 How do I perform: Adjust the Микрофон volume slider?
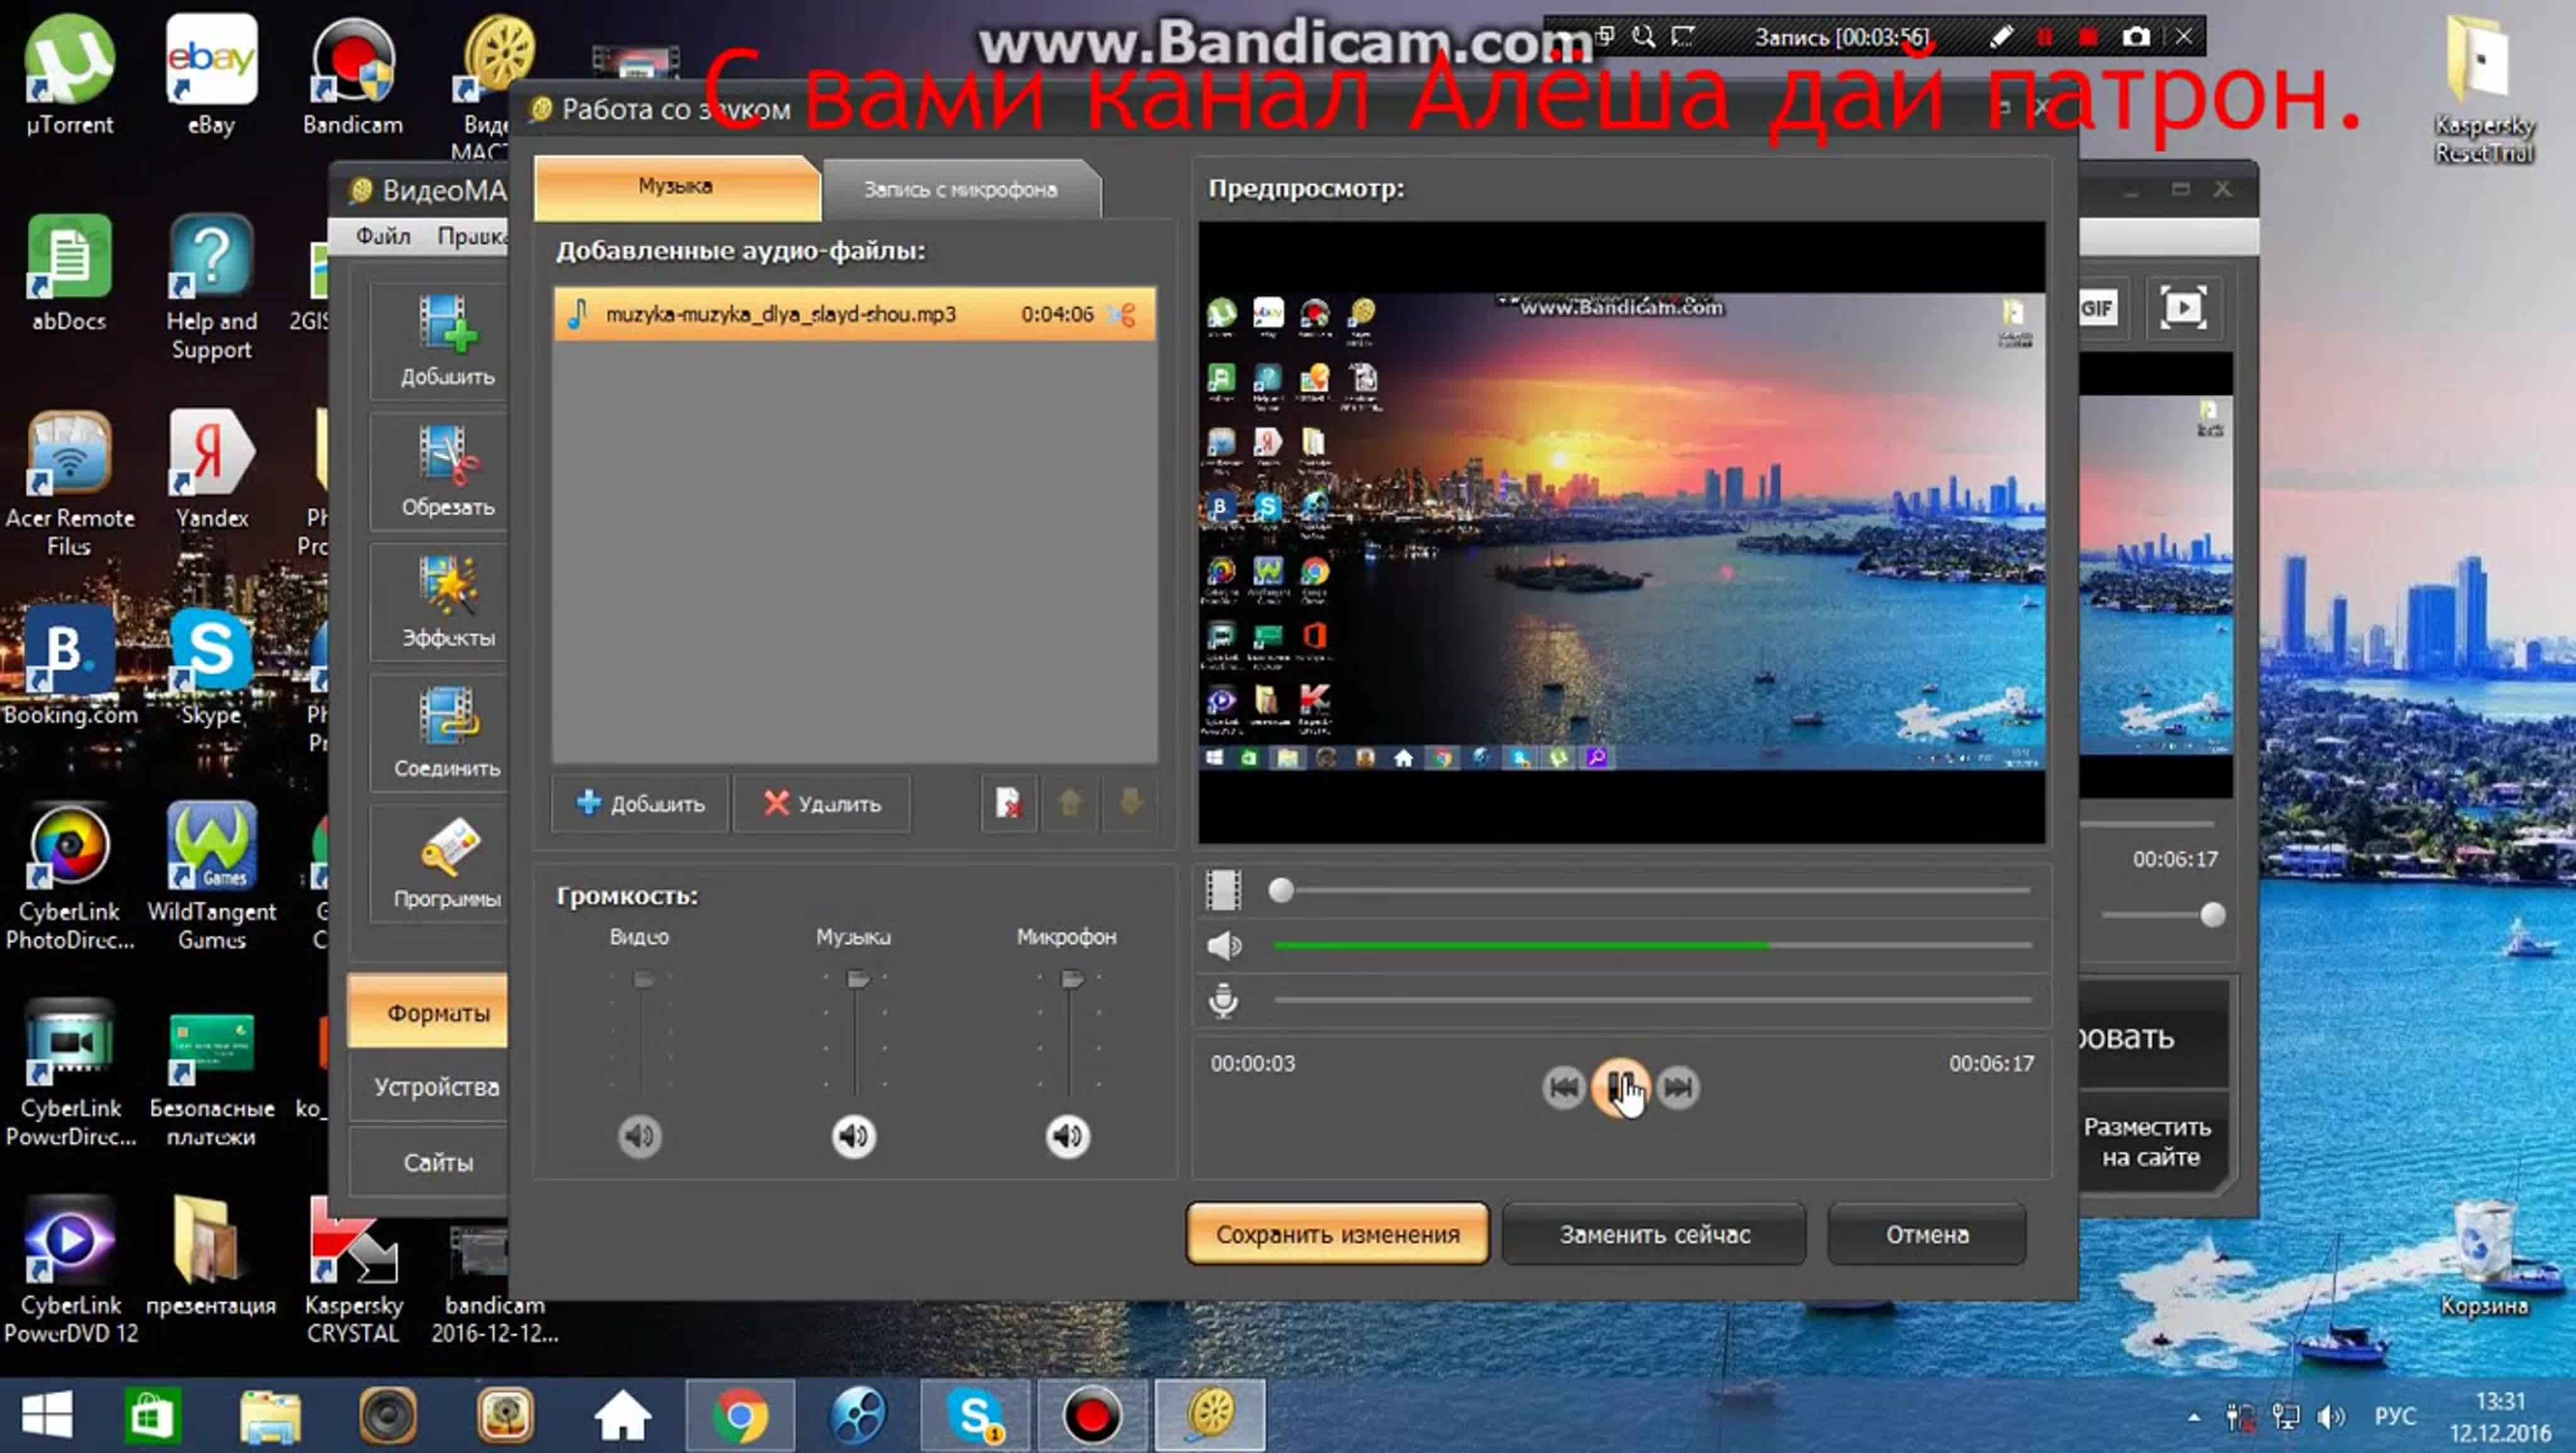coord(1072,980)
